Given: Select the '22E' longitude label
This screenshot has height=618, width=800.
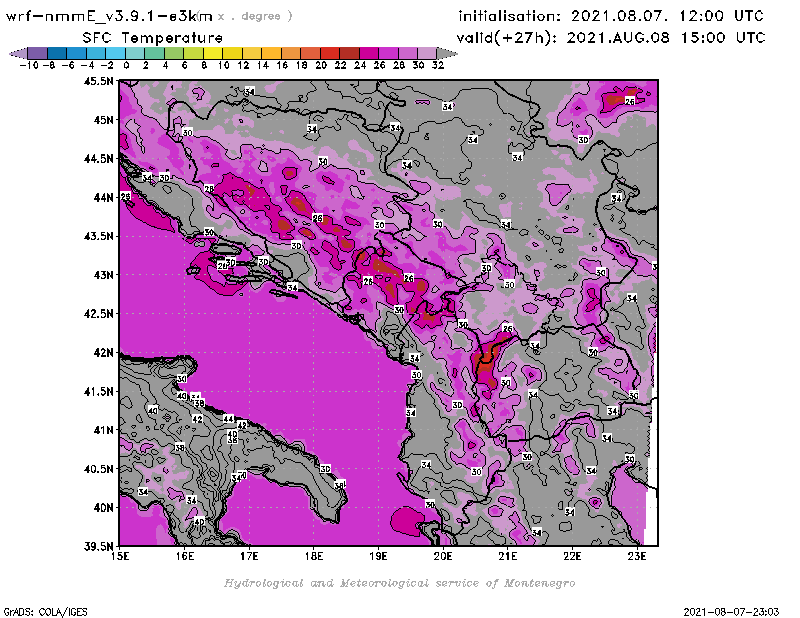Looking at the screenshot, I should click(x=572, y=556).
